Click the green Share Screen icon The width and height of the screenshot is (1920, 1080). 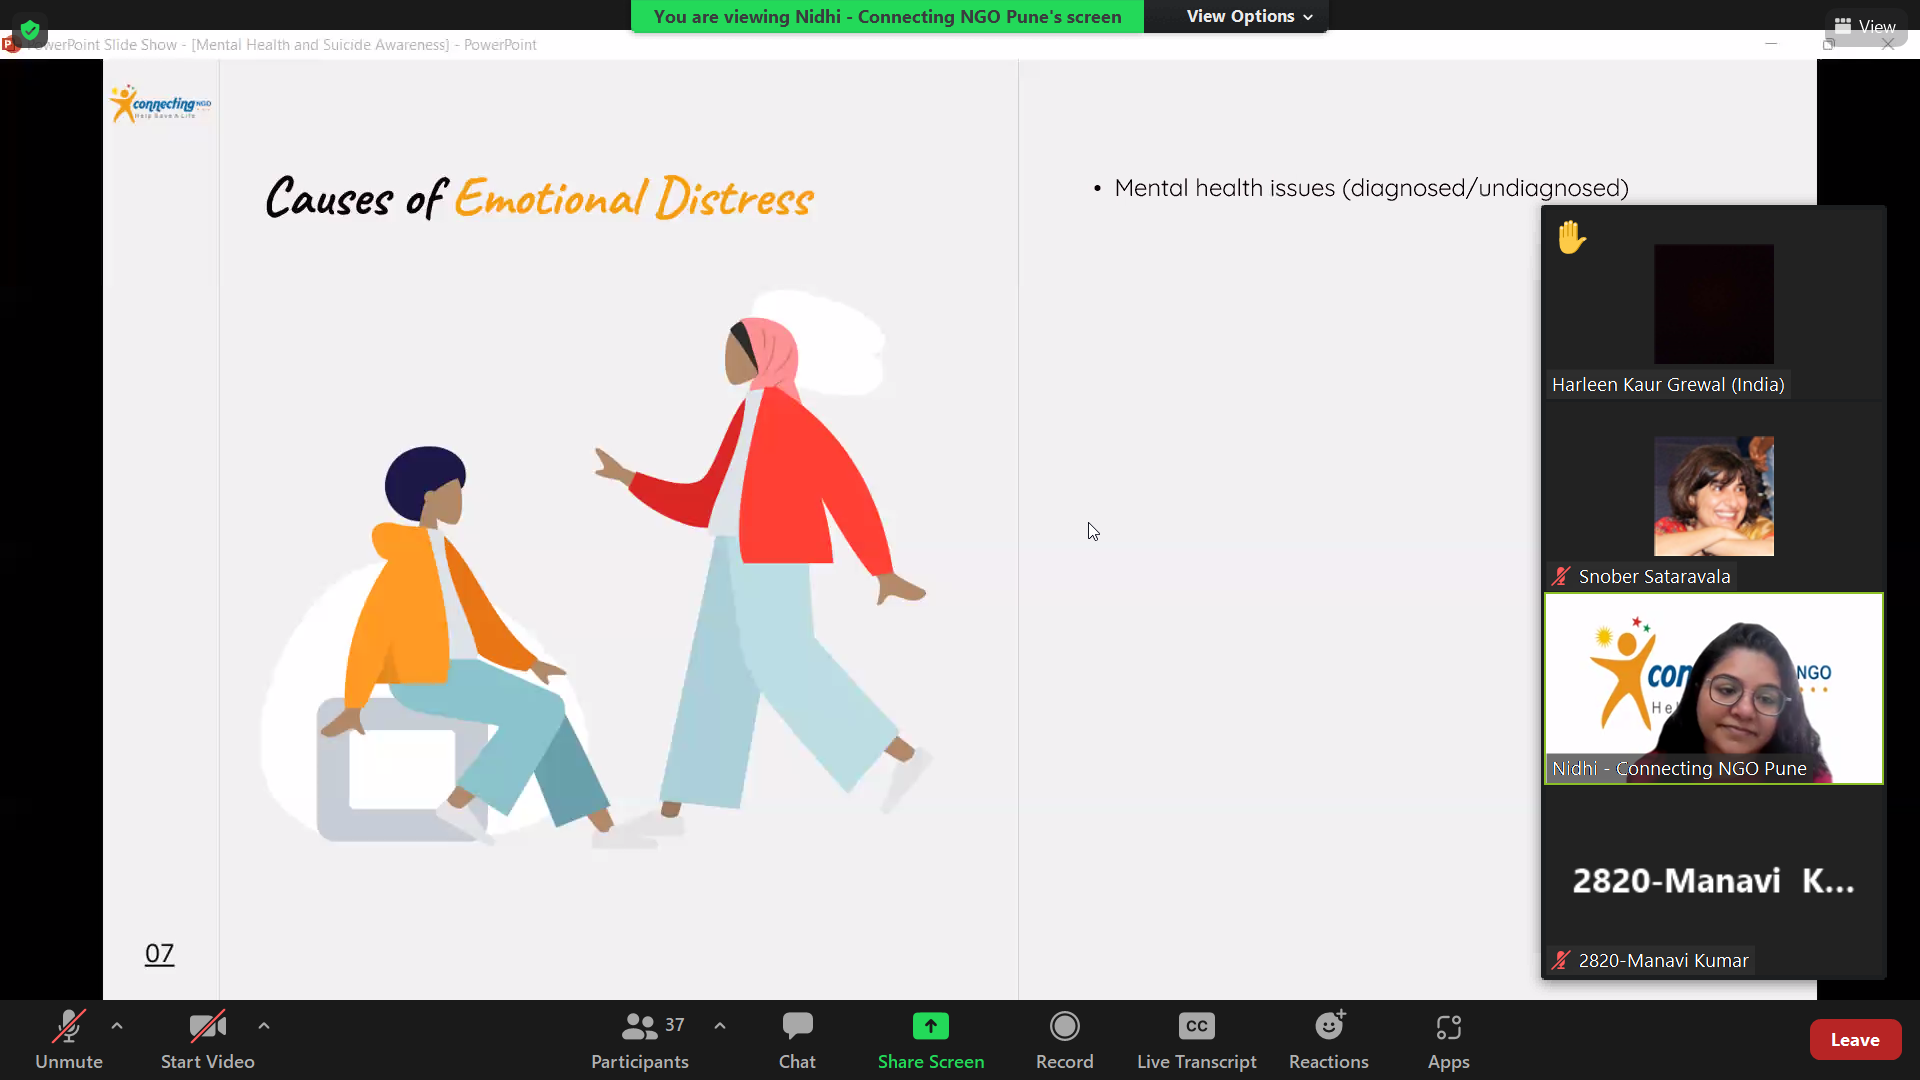click(930, 1027)
